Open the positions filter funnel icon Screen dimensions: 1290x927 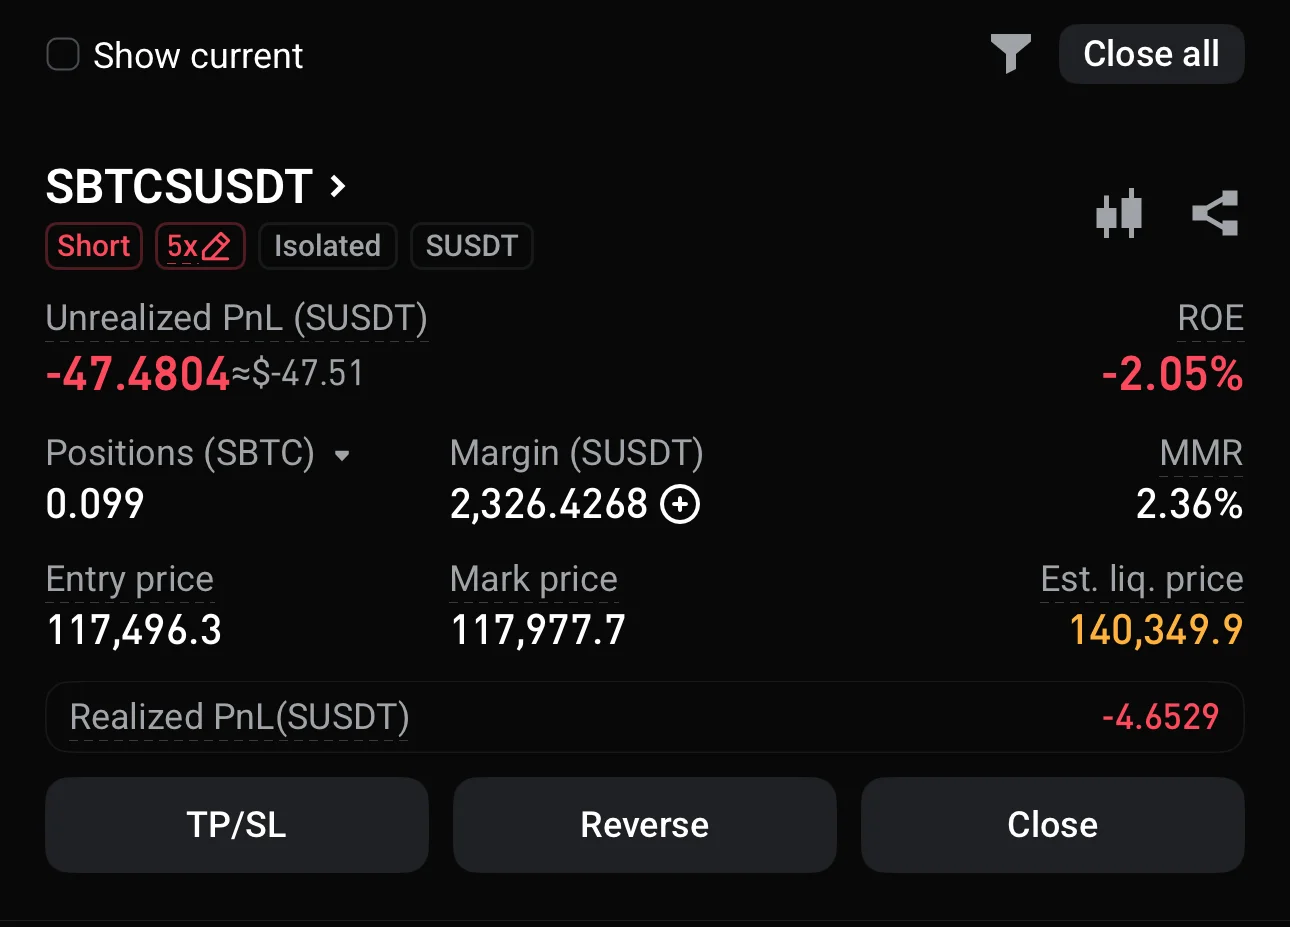click(x=1010, y=53)
